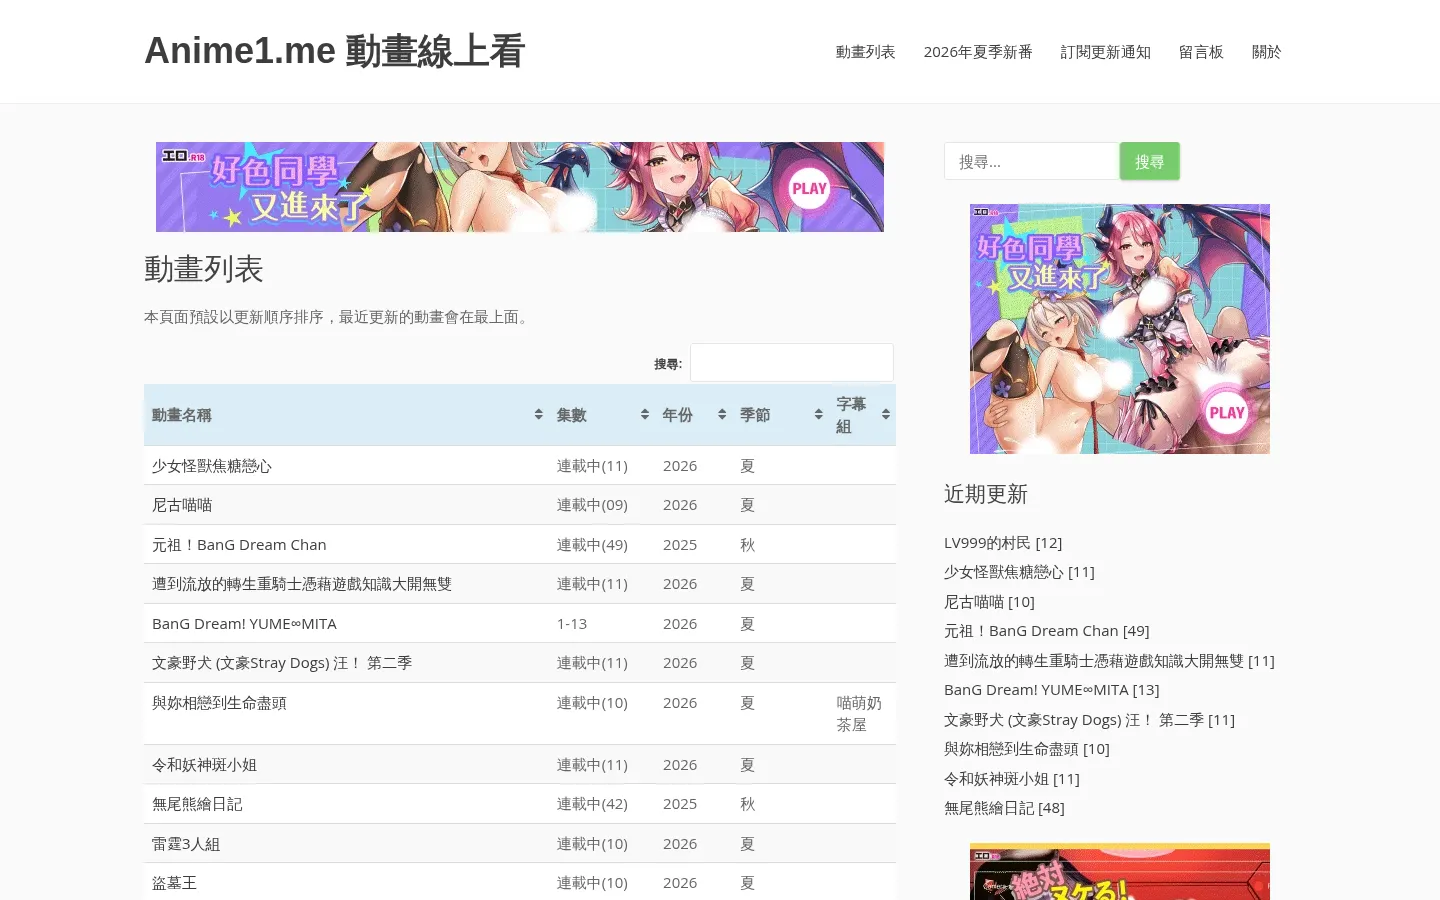Sort table by 年份 column arrows
The image size is (1440, 900).
tap(722, 415)
